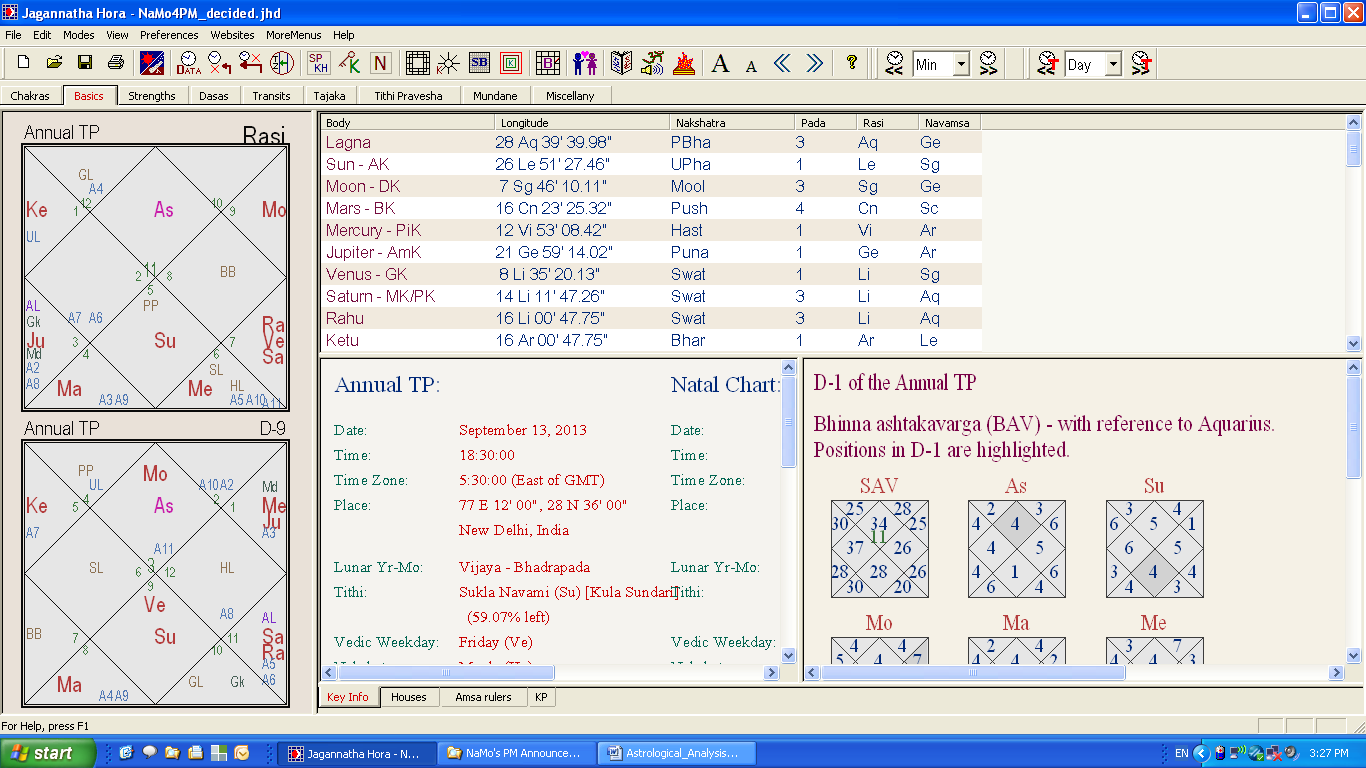
Task: Select the Amsa rulers bottom tab
Action: (x=483, y=697)
